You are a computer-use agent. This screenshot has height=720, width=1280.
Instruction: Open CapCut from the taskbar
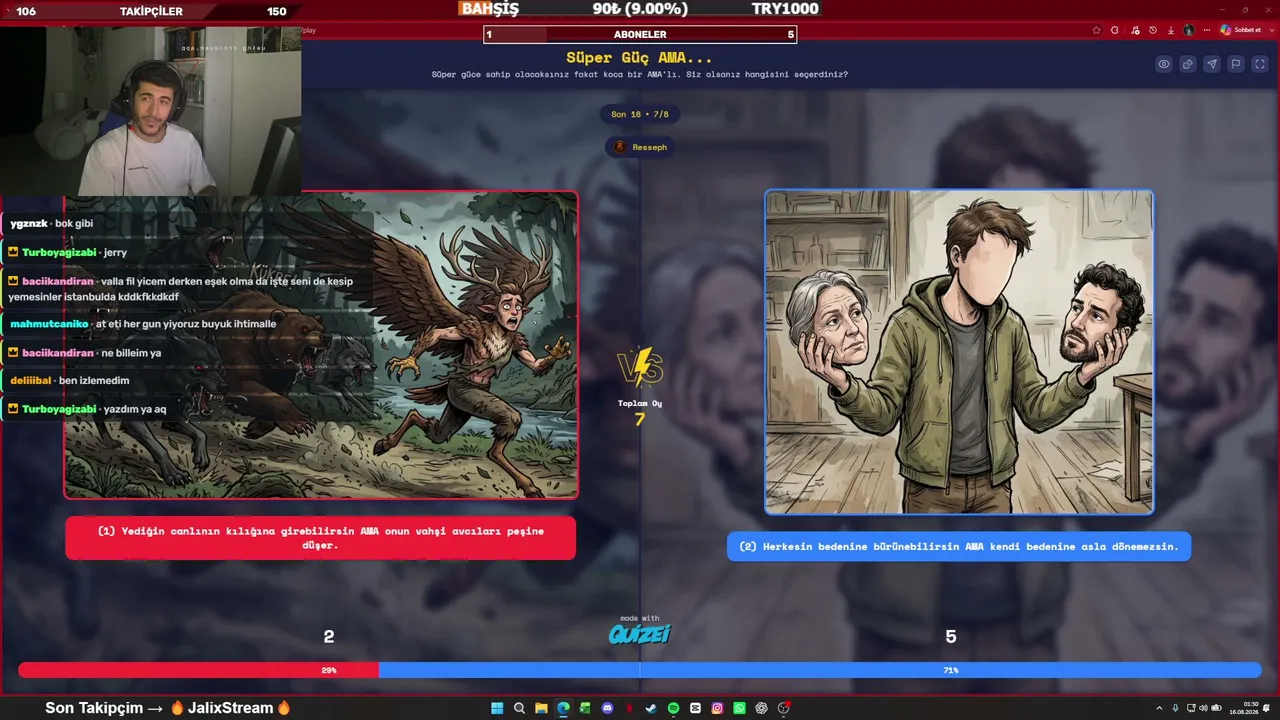click(695, 708)
